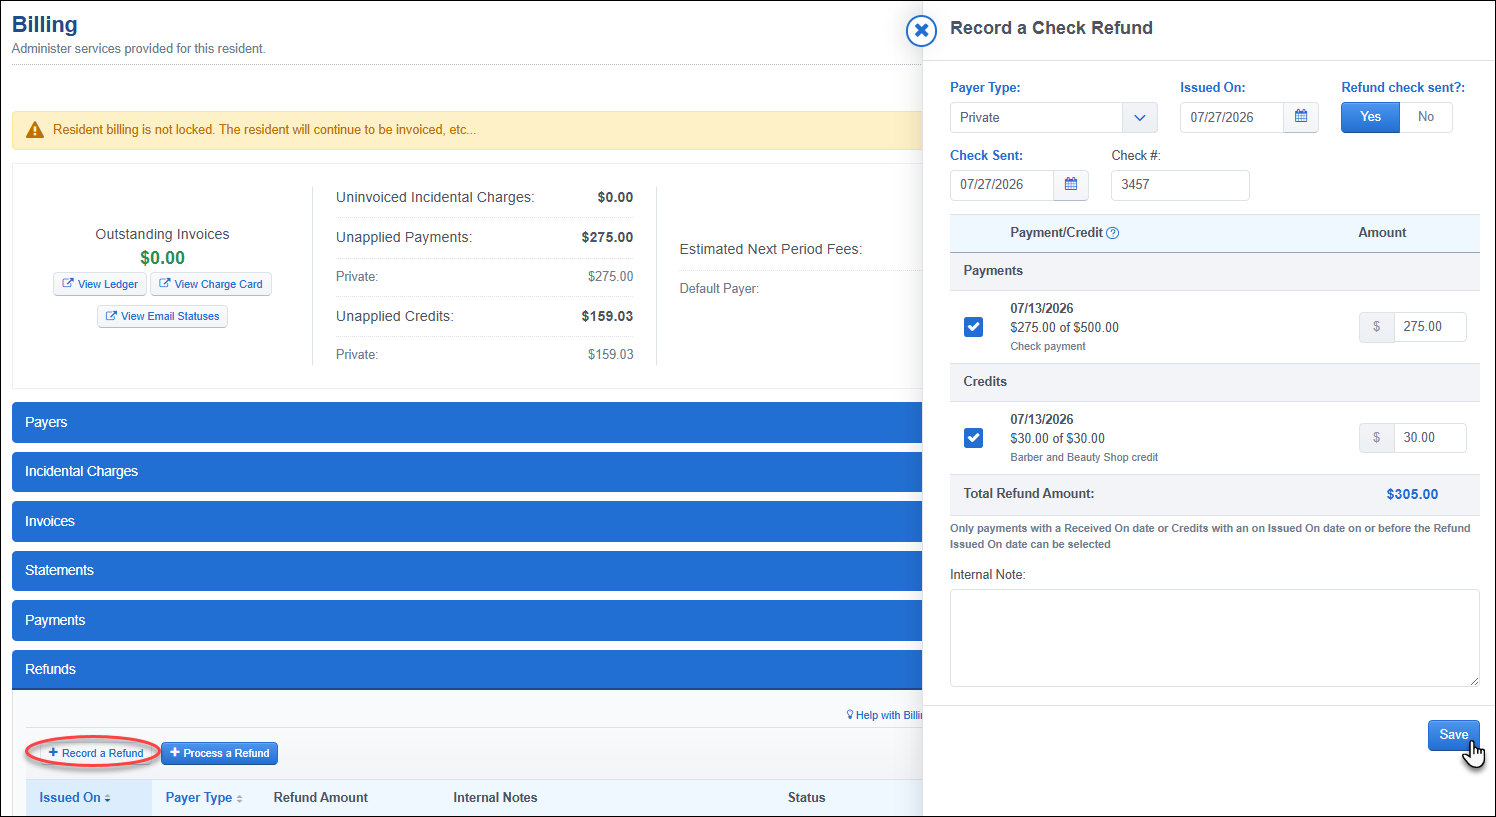Click the Refund Amount column header
The width and height of the screenshot is (1496, 817).
pos(321,797)
